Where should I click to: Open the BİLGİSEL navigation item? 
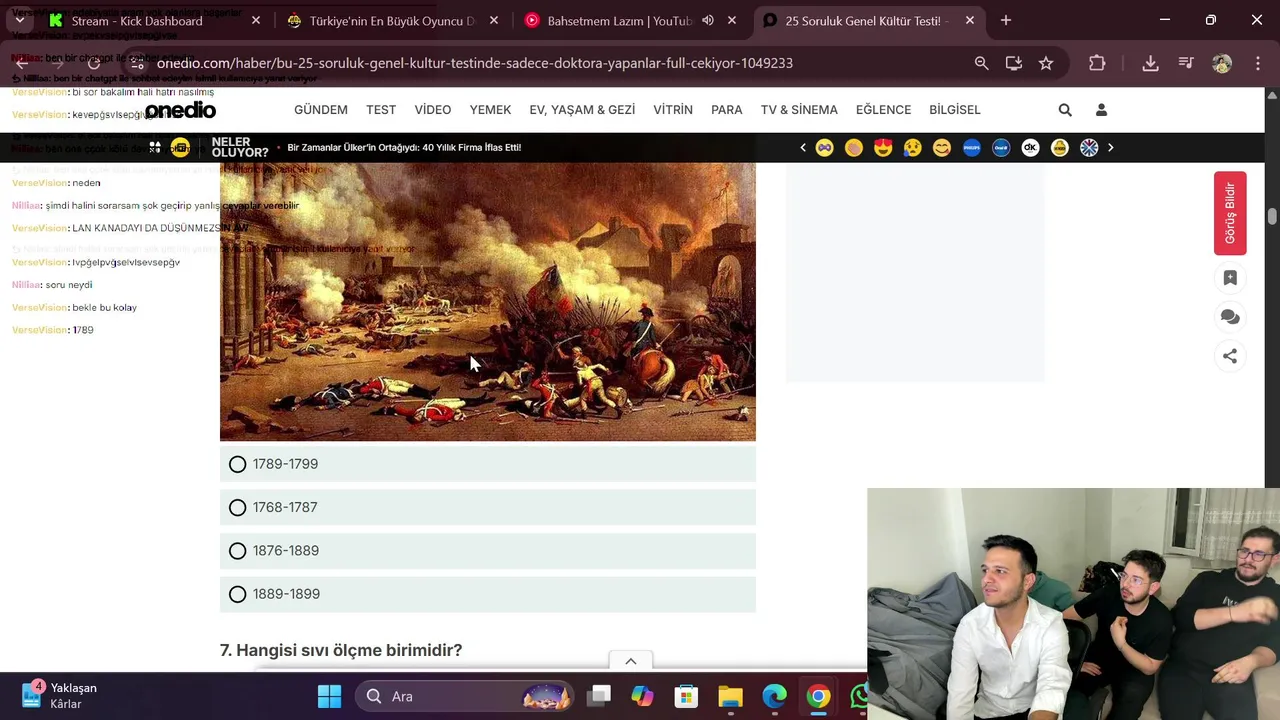coord(955,110)
